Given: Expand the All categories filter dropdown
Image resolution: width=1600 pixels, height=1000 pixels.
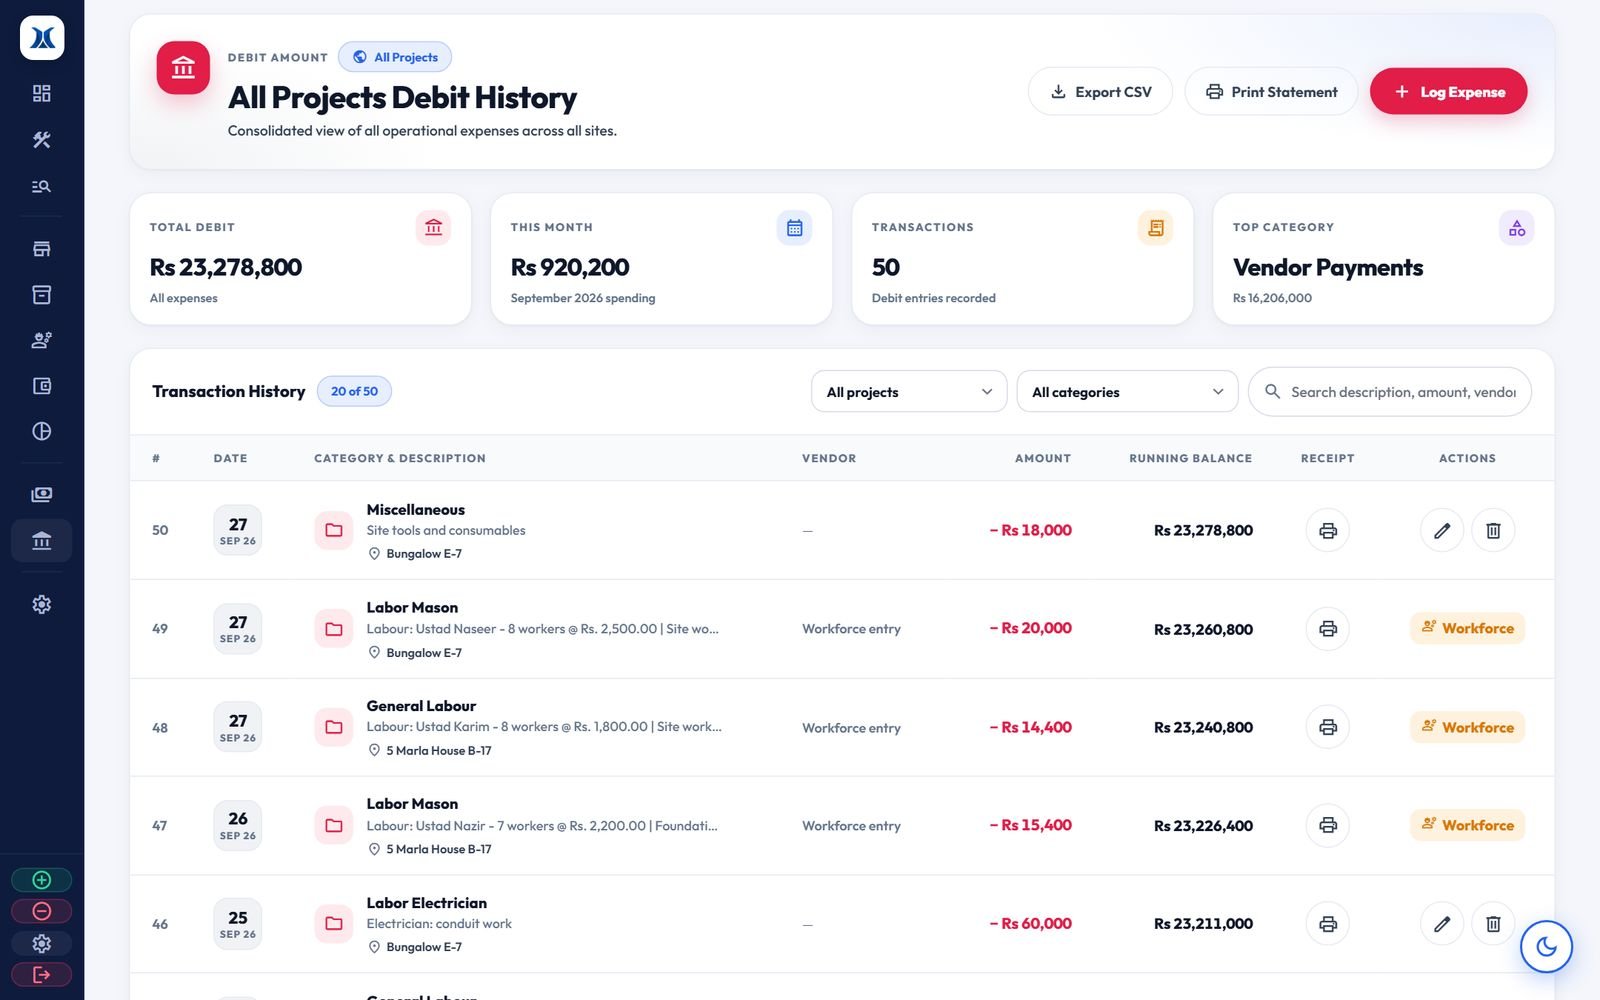Looking at the screenshot, I should coord(1127,392).
